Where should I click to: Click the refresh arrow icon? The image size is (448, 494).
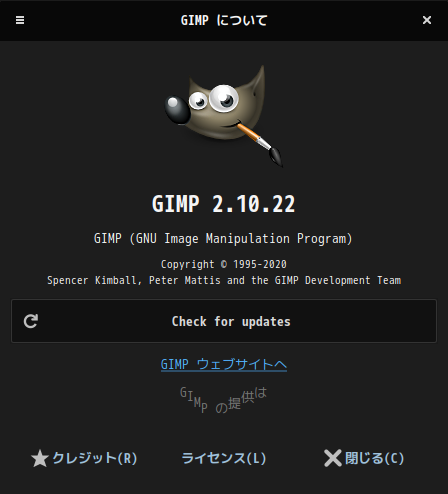(31, 321)
